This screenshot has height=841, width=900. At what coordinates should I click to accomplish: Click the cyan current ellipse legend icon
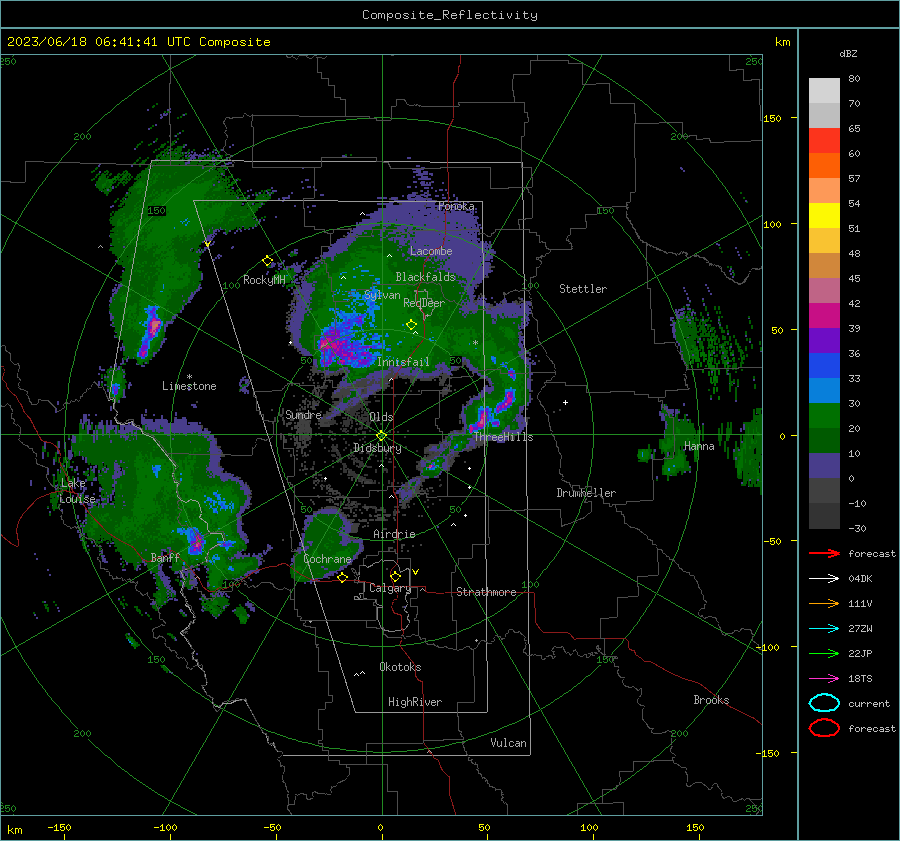824,703
